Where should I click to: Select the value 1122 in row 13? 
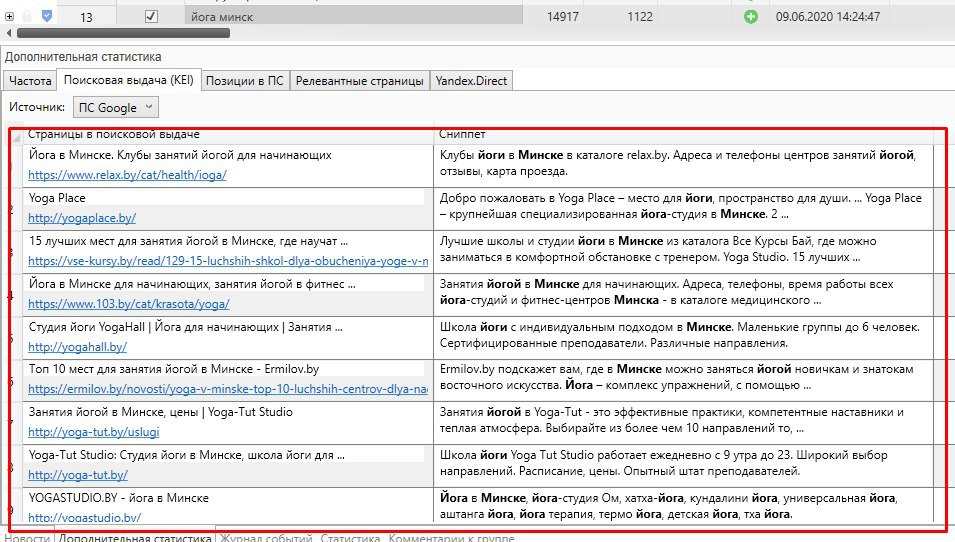tap(640, 16)
